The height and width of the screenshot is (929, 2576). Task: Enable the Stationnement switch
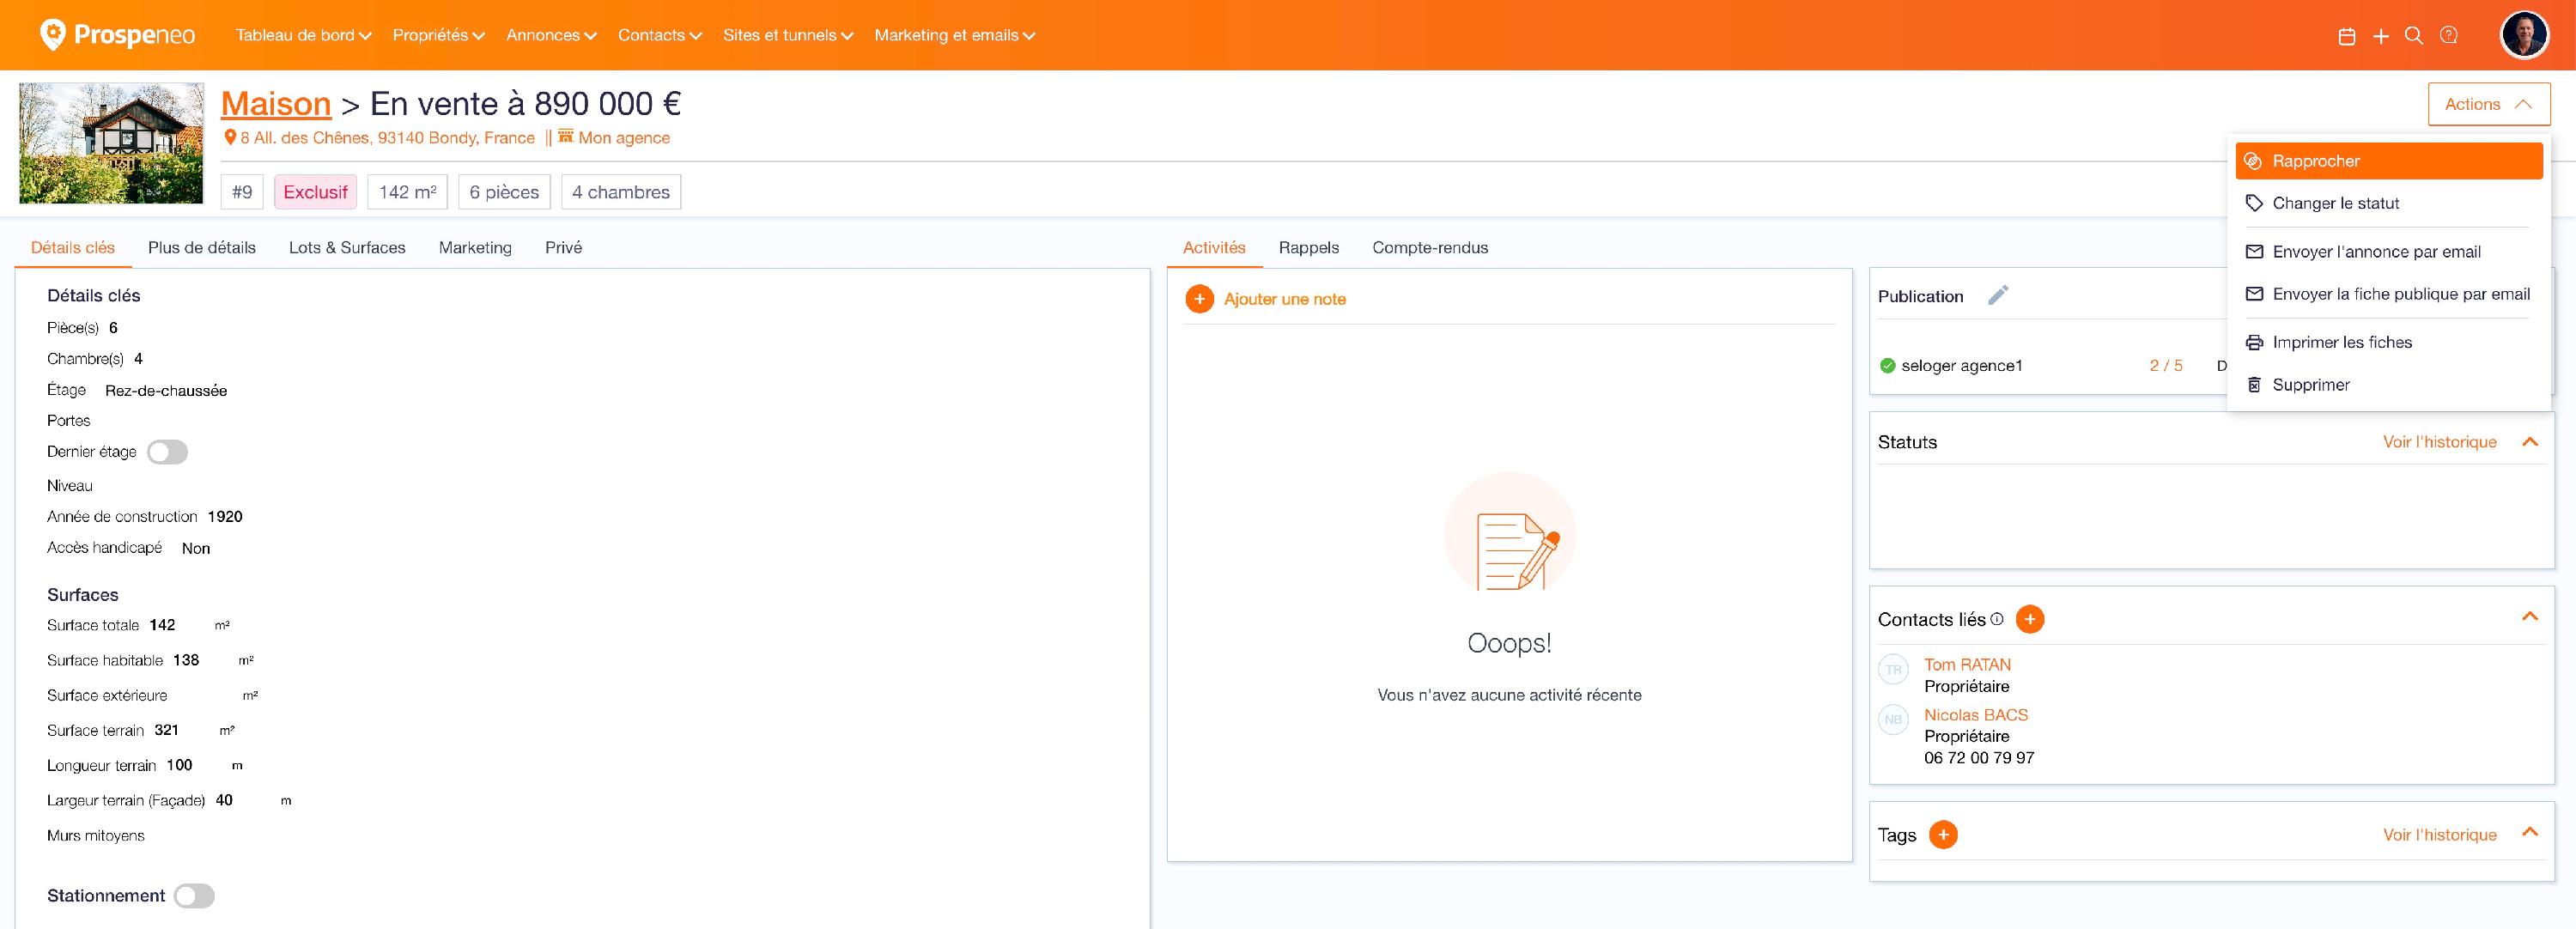click(194, 896)
